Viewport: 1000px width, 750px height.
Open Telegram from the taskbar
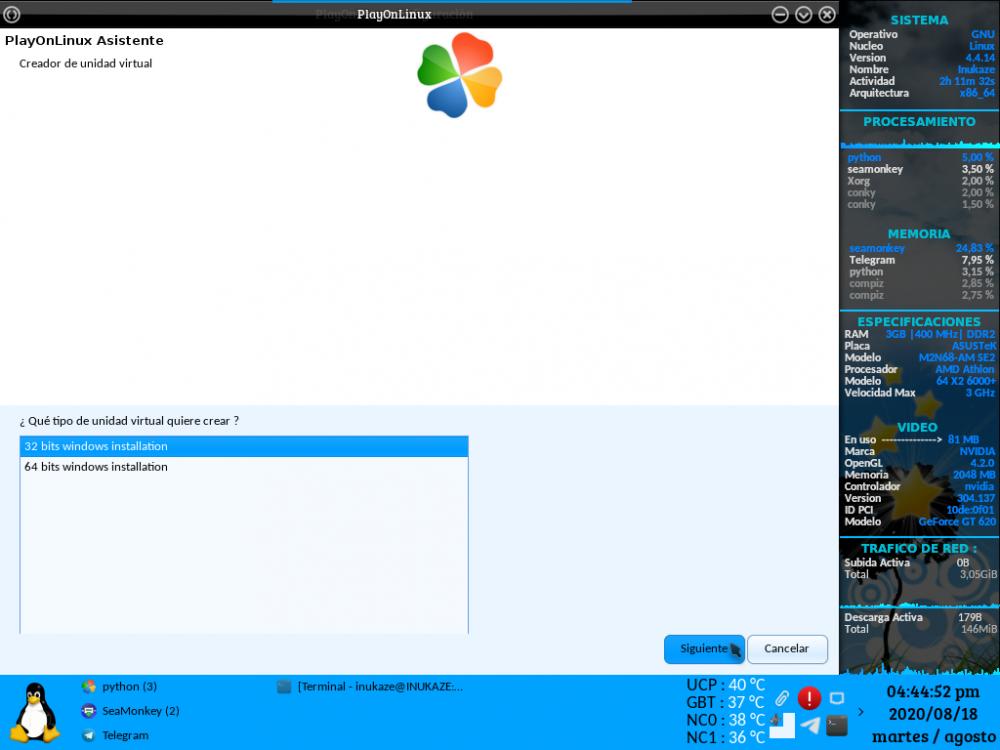pyautogui.click(x=116, y=735)
